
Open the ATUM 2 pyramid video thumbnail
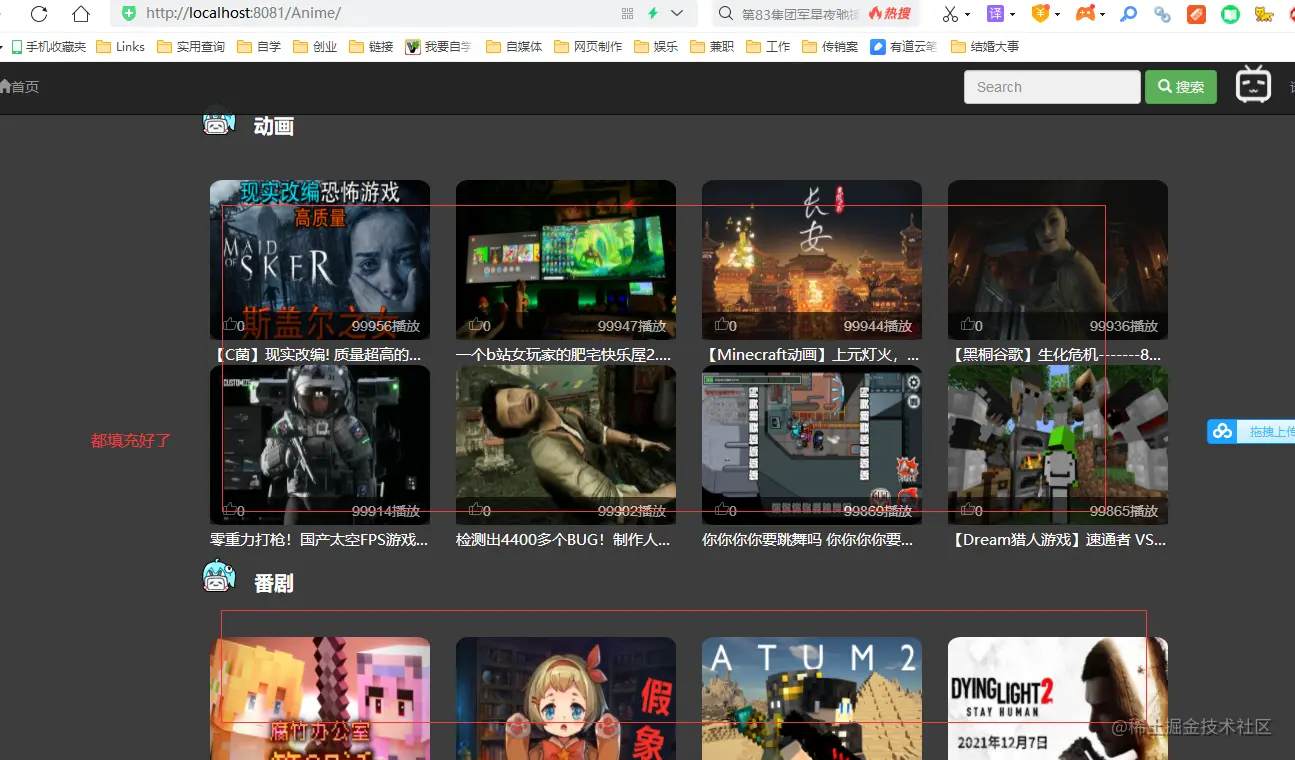[x=812, y=698]
